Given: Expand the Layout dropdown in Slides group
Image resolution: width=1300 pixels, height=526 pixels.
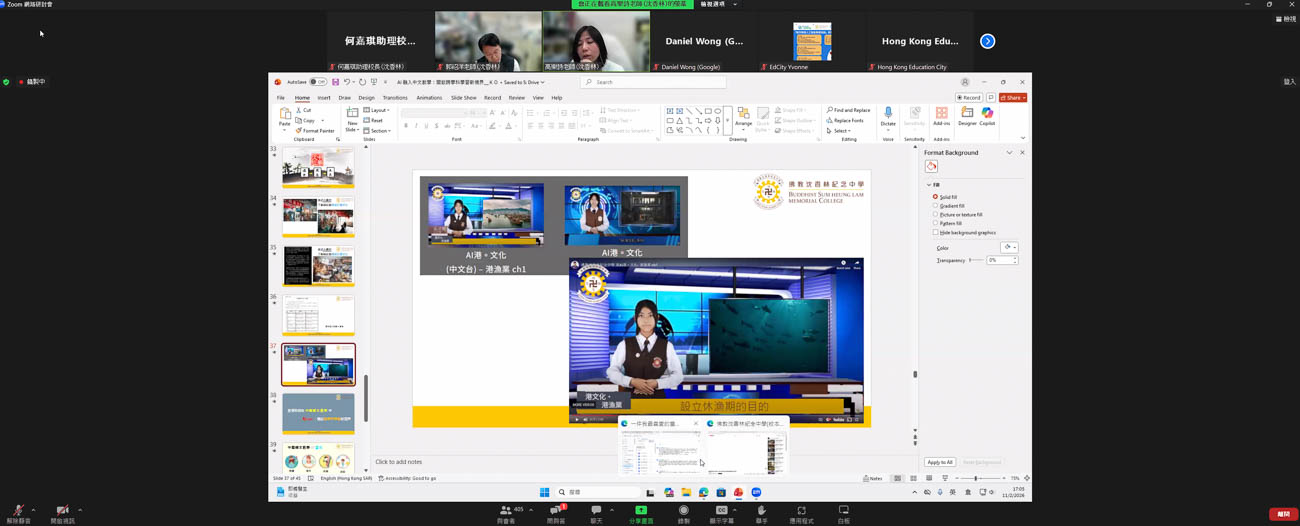Looking at the screenshot, I should [x=377, y=110].
